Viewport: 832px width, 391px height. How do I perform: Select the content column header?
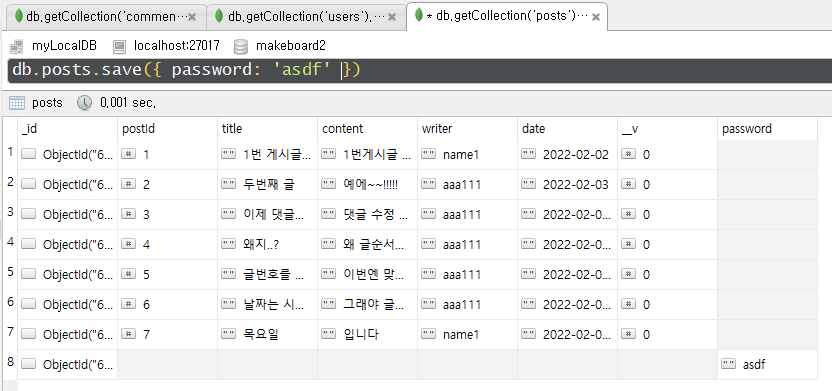point(368,128)
